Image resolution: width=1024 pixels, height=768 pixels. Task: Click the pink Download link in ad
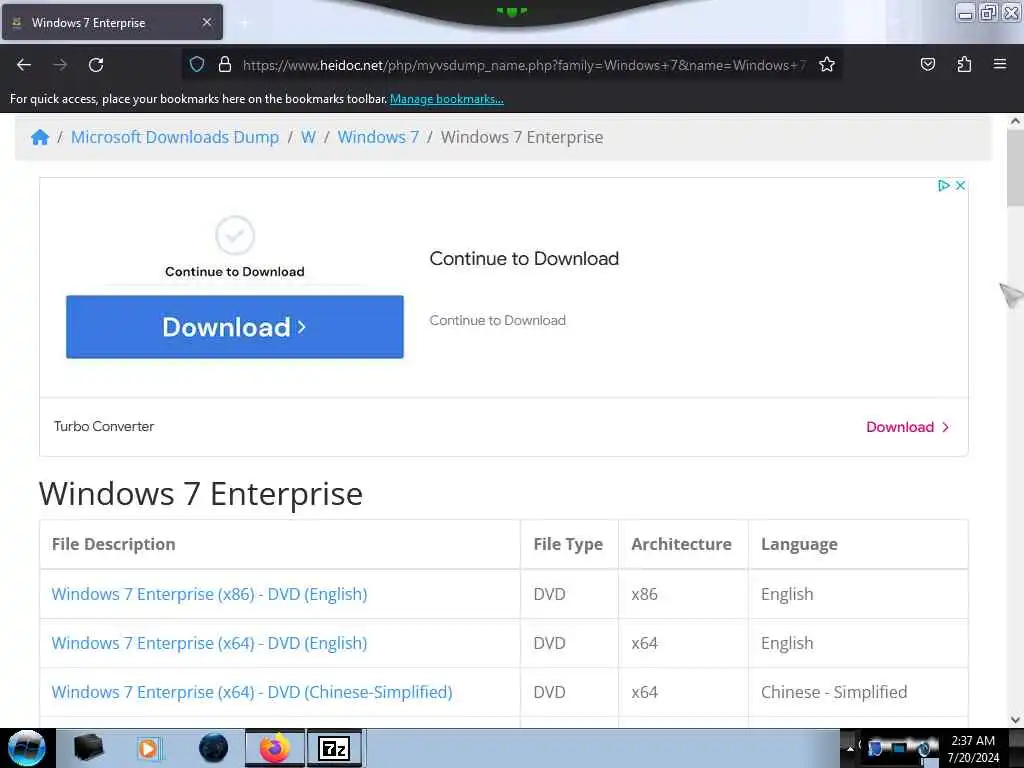[x=907, y=427]
